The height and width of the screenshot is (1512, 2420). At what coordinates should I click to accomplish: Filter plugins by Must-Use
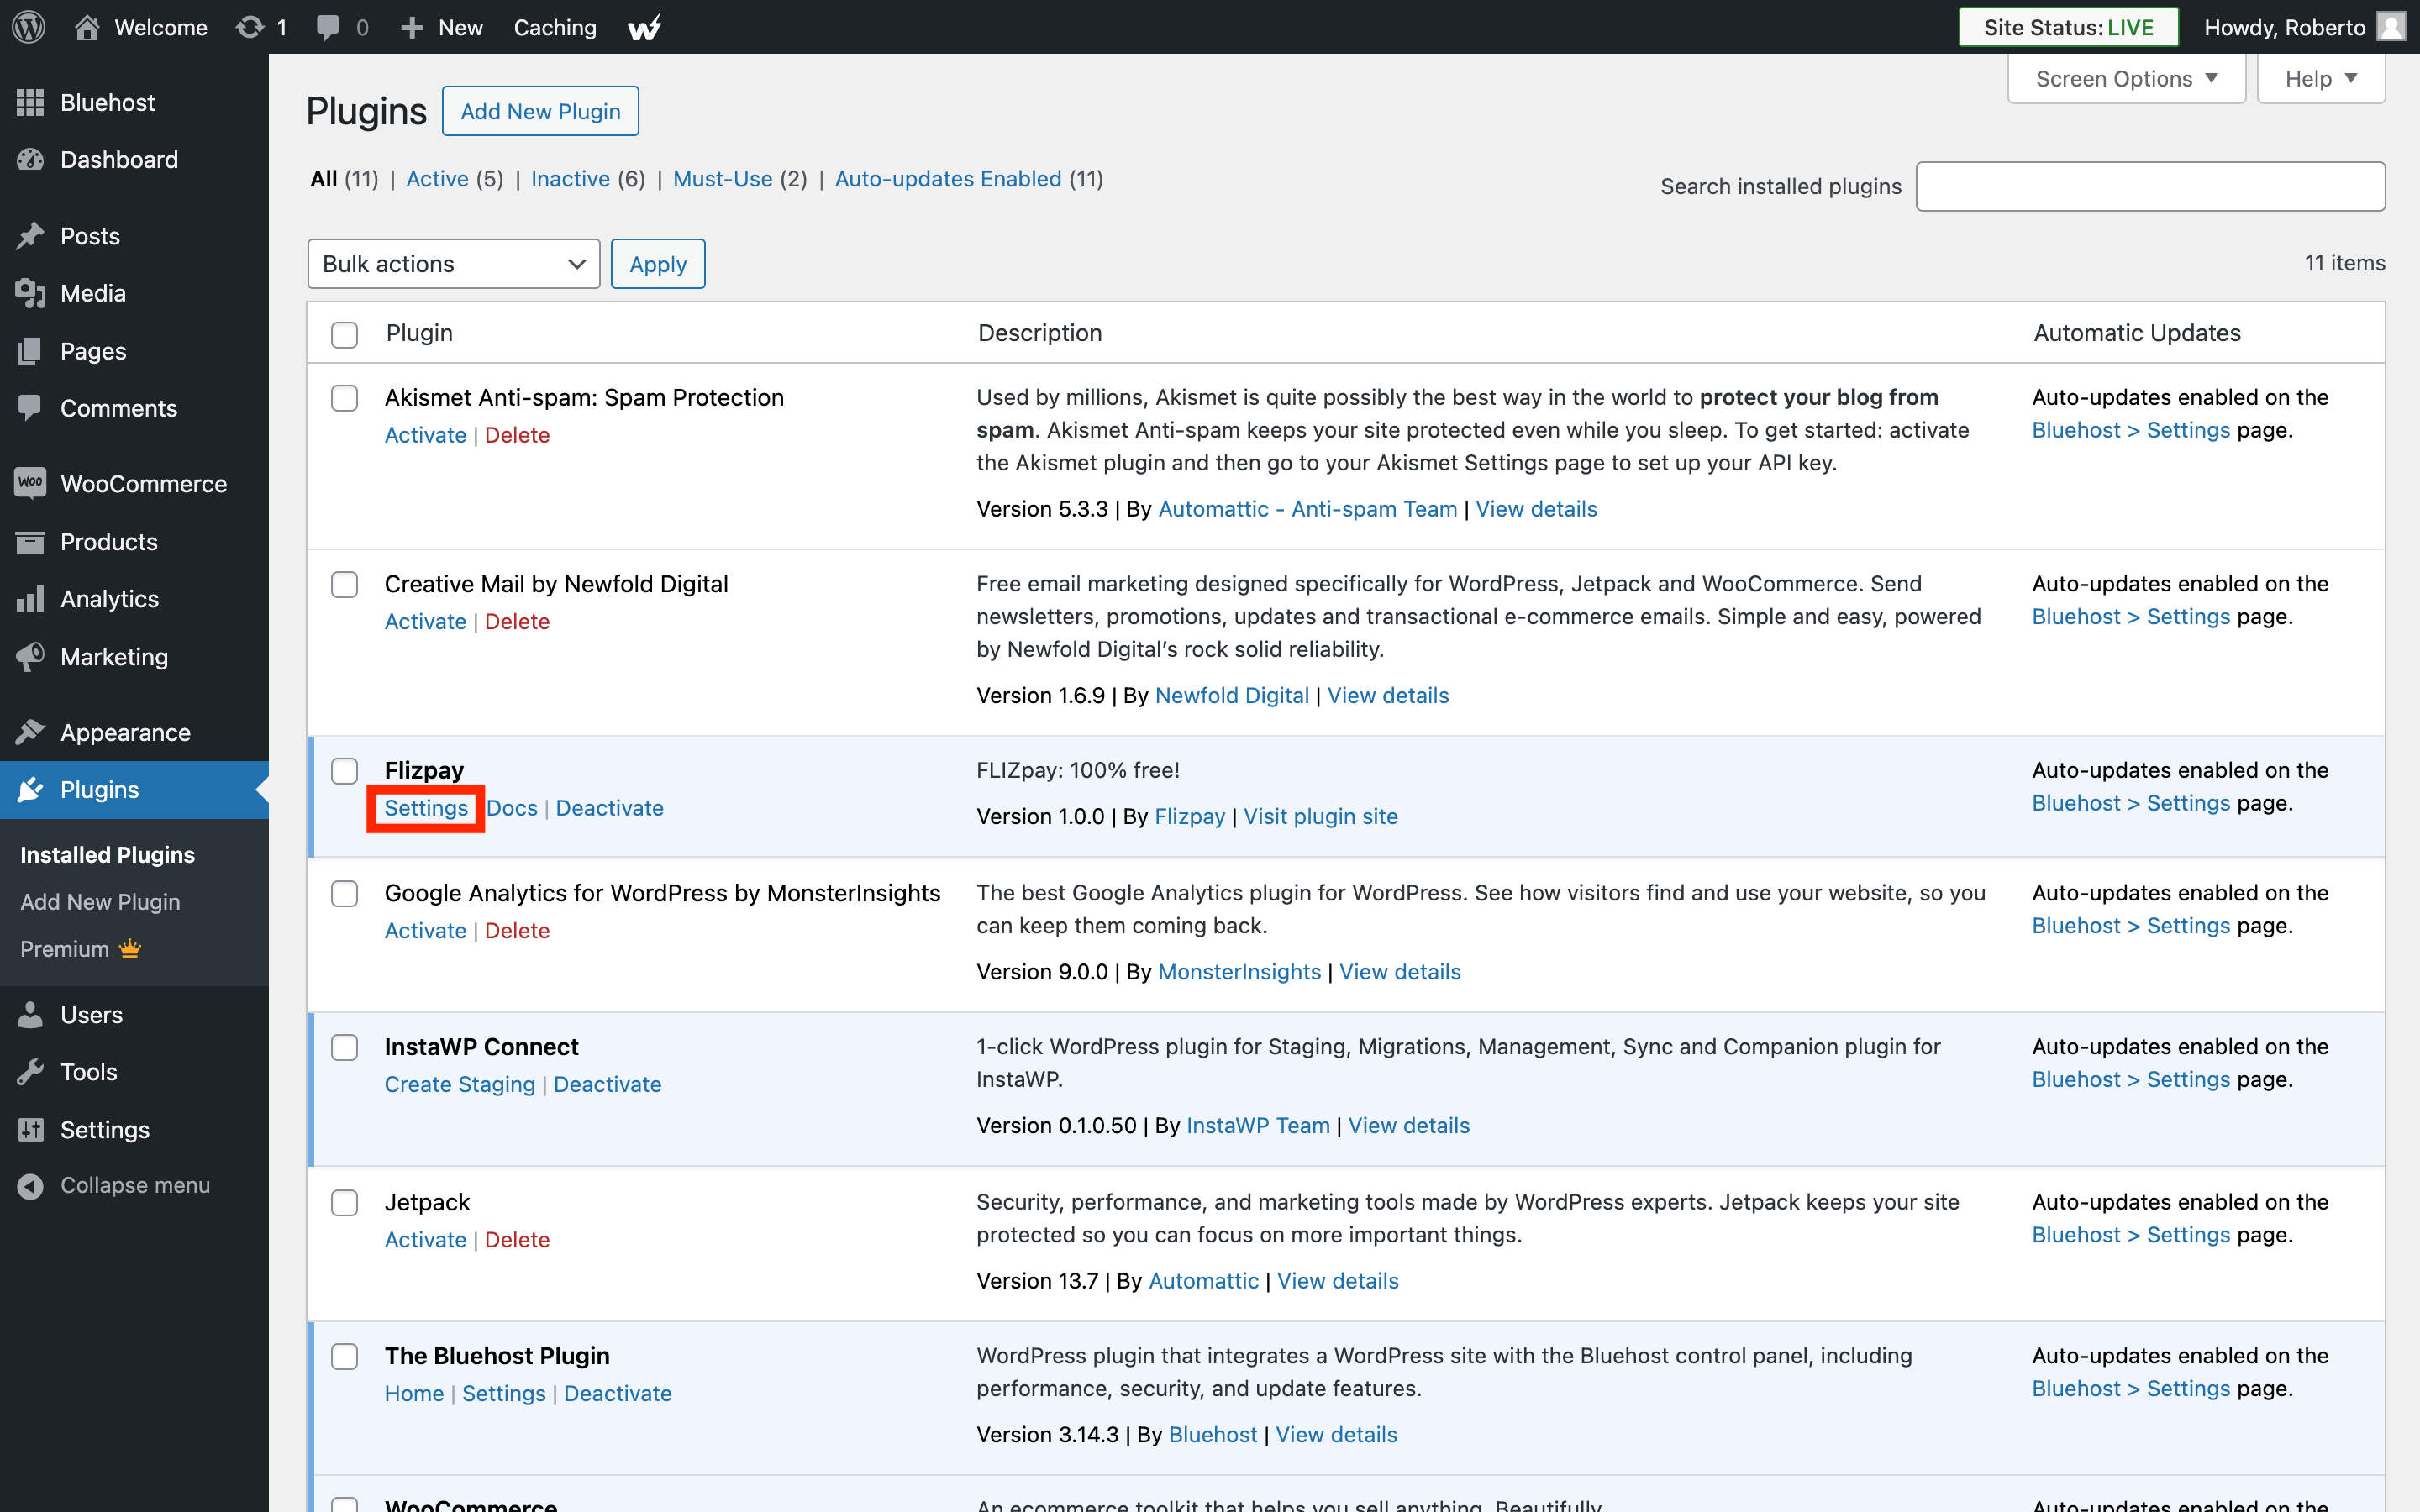pos(722,179)
